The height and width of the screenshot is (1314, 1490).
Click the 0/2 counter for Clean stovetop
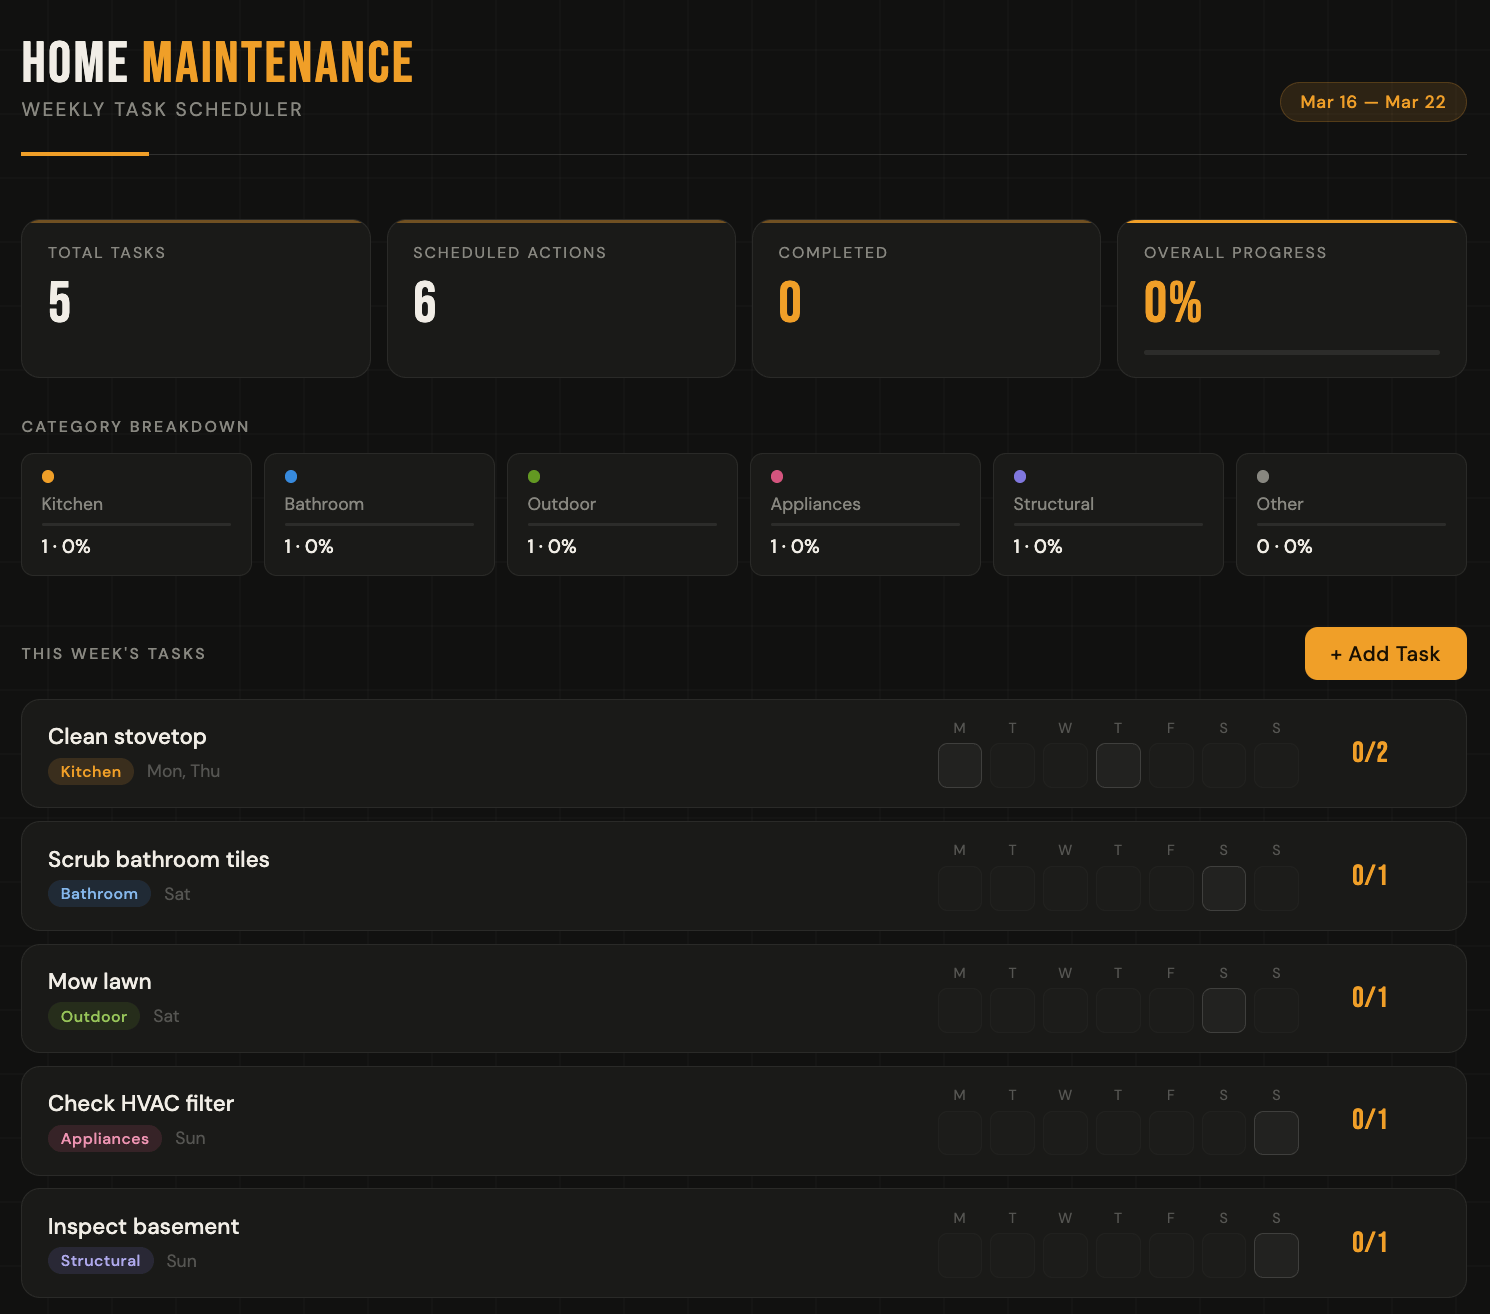tap(1369, 753)
